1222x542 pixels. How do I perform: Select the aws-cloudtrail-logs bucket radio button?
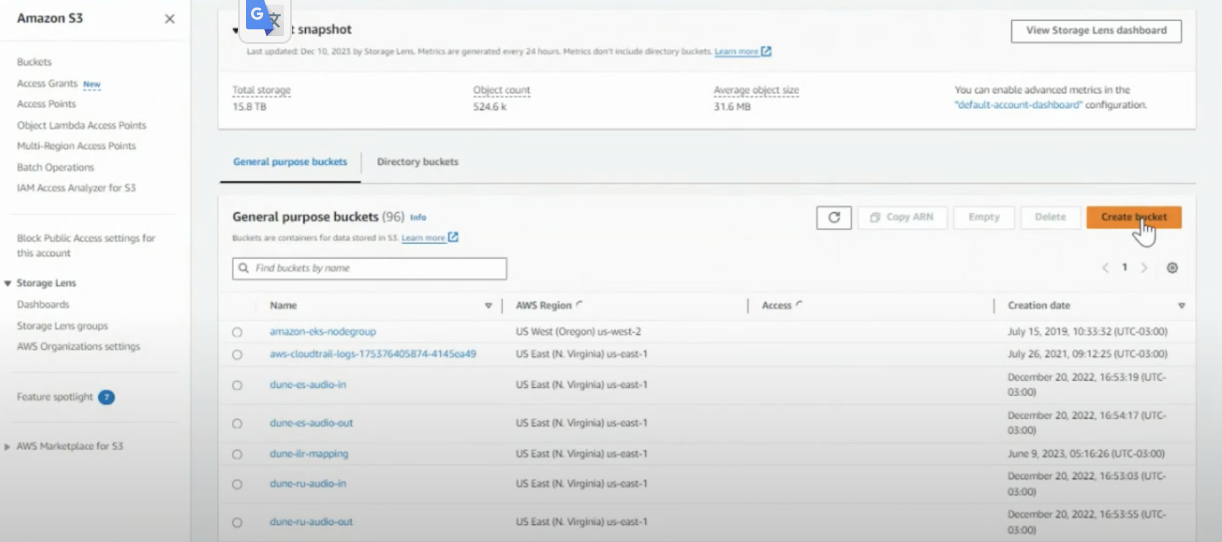coord(237,354)
